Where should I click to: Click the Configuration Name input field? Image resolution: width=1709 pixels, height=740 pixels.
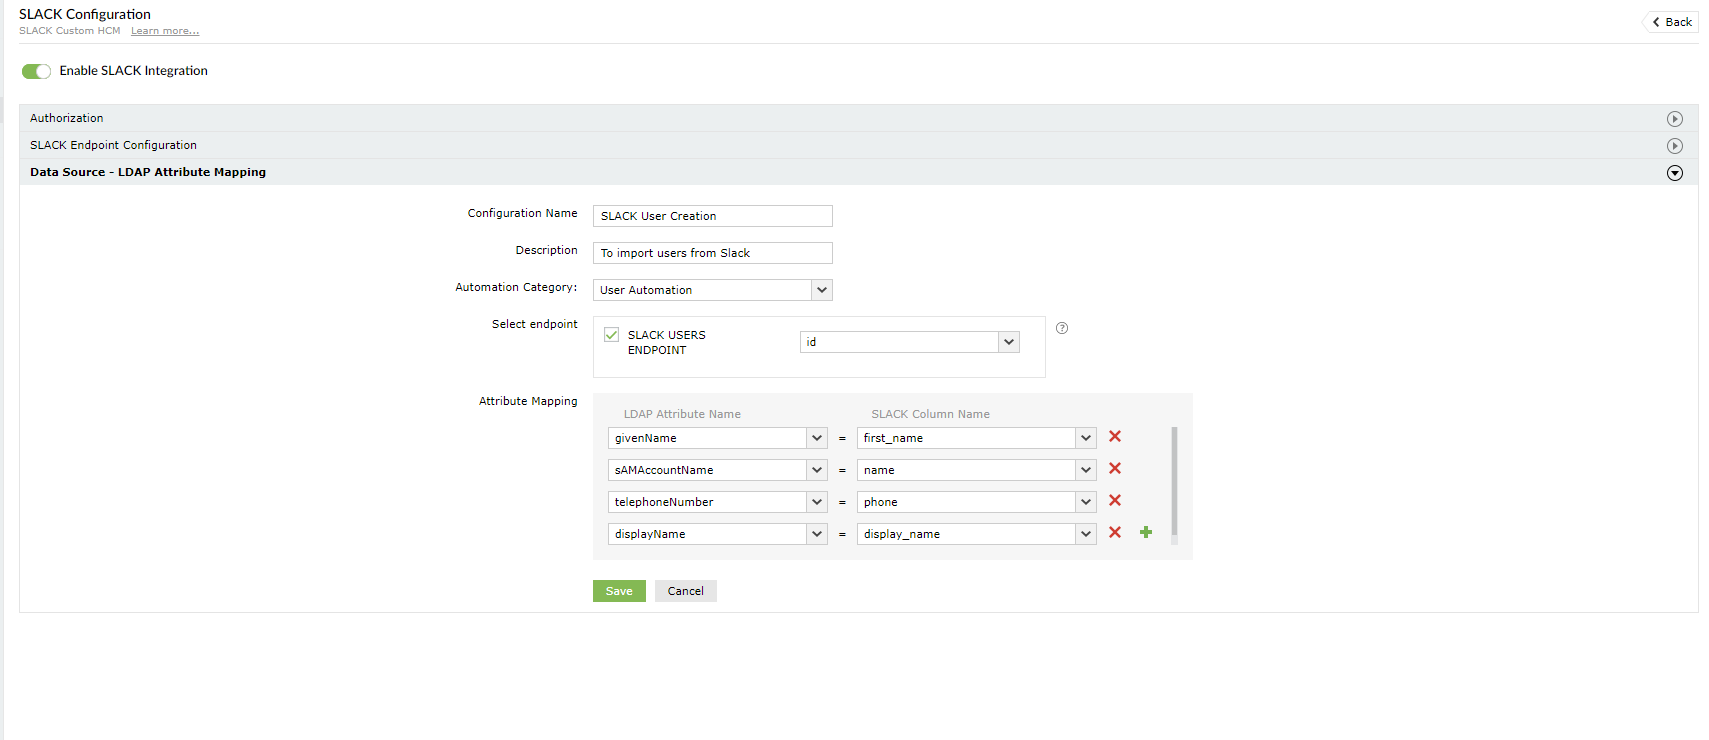pos(712,216)
